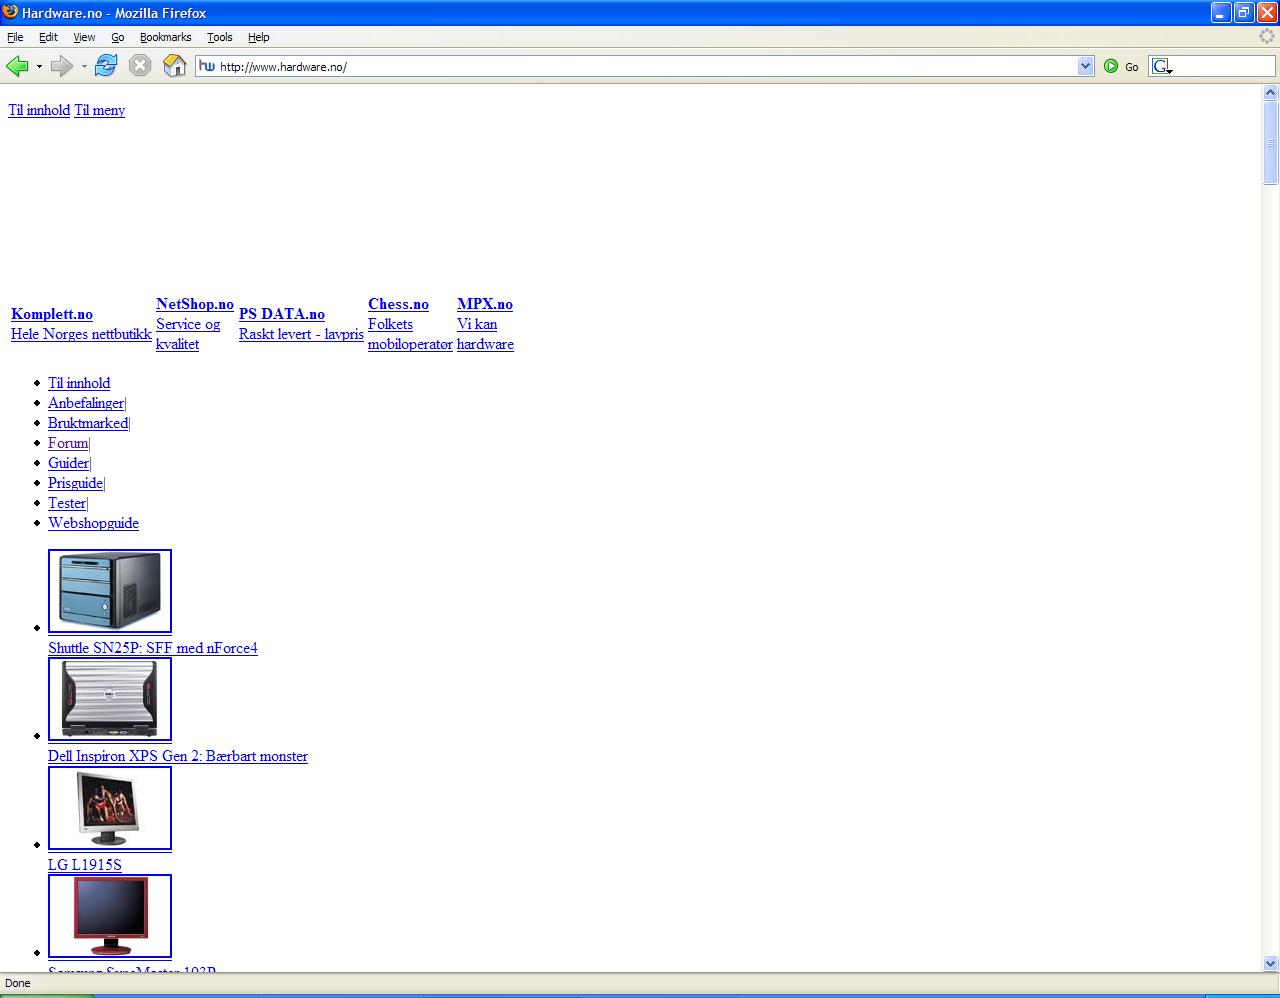Select 'Til innhold' in the bulleted menu

point(79,383)
